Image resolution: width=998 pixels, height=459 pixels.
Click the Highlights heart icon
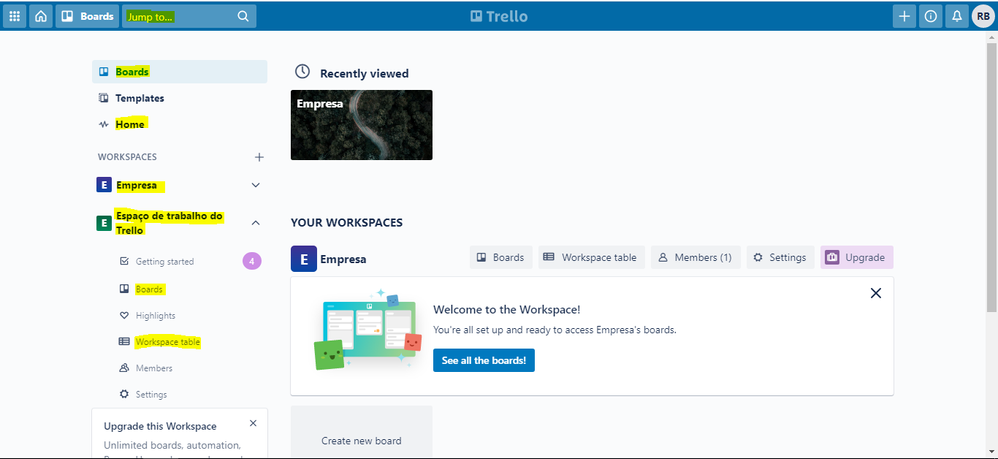pyautogui.click(x=124, y=315)
